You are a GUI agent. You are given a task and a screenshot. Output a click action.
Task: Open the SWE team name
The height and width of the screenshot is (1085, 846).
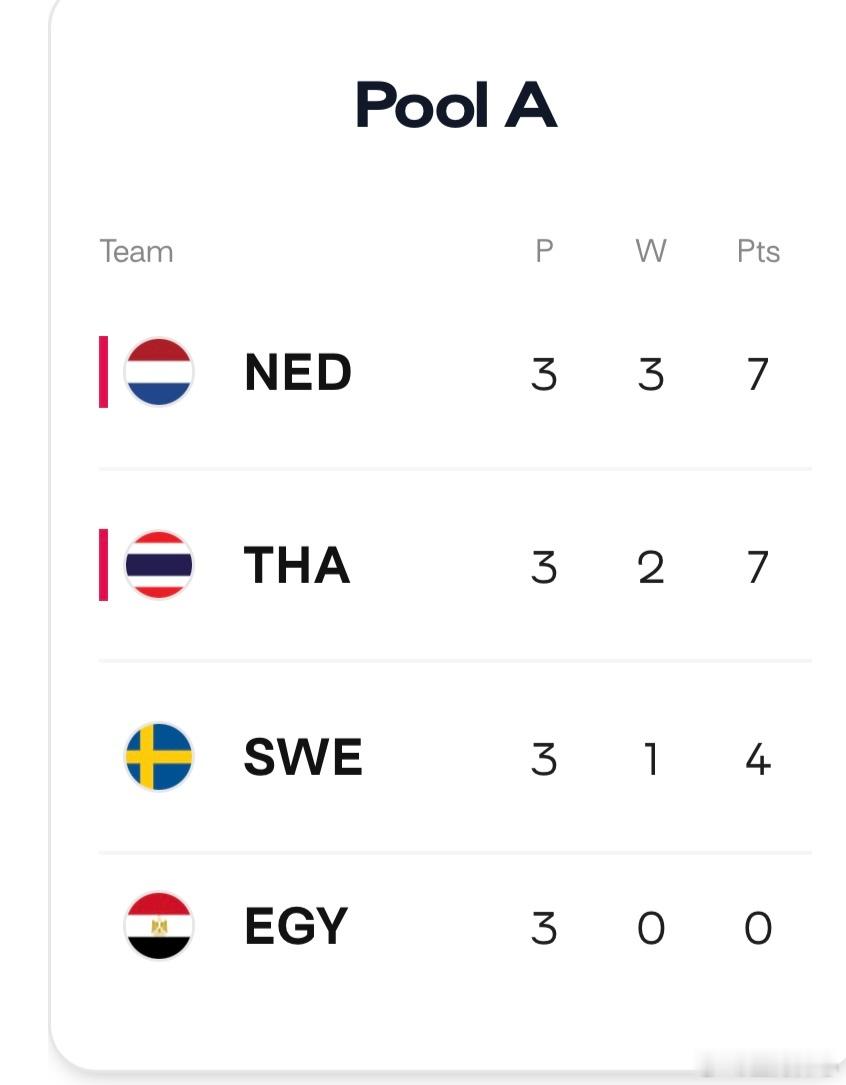click(x=303, y=757)
